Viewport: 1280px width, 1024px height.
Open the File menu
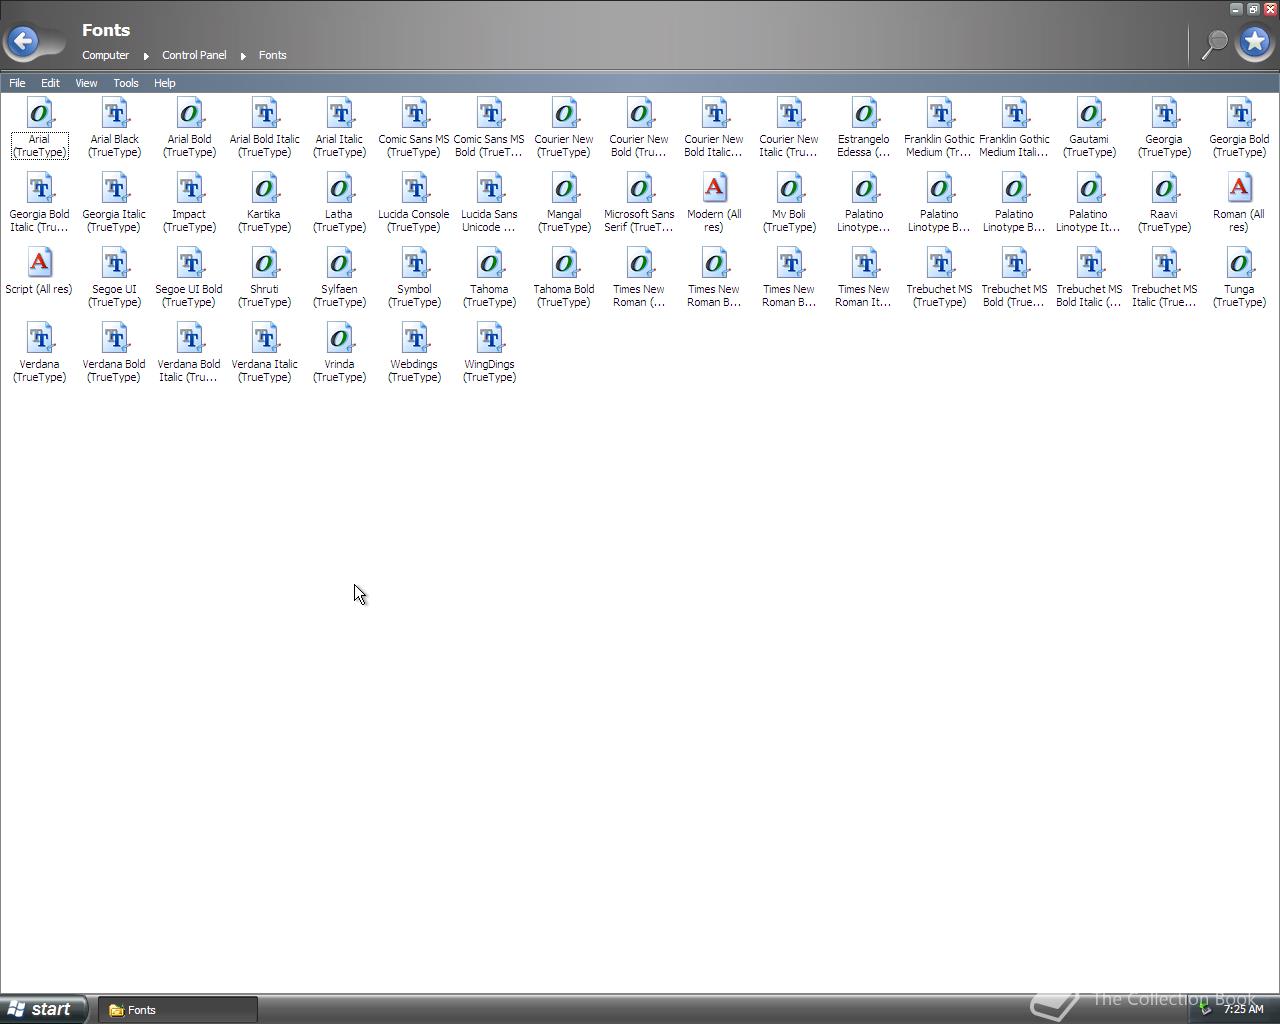click(17, 83)
